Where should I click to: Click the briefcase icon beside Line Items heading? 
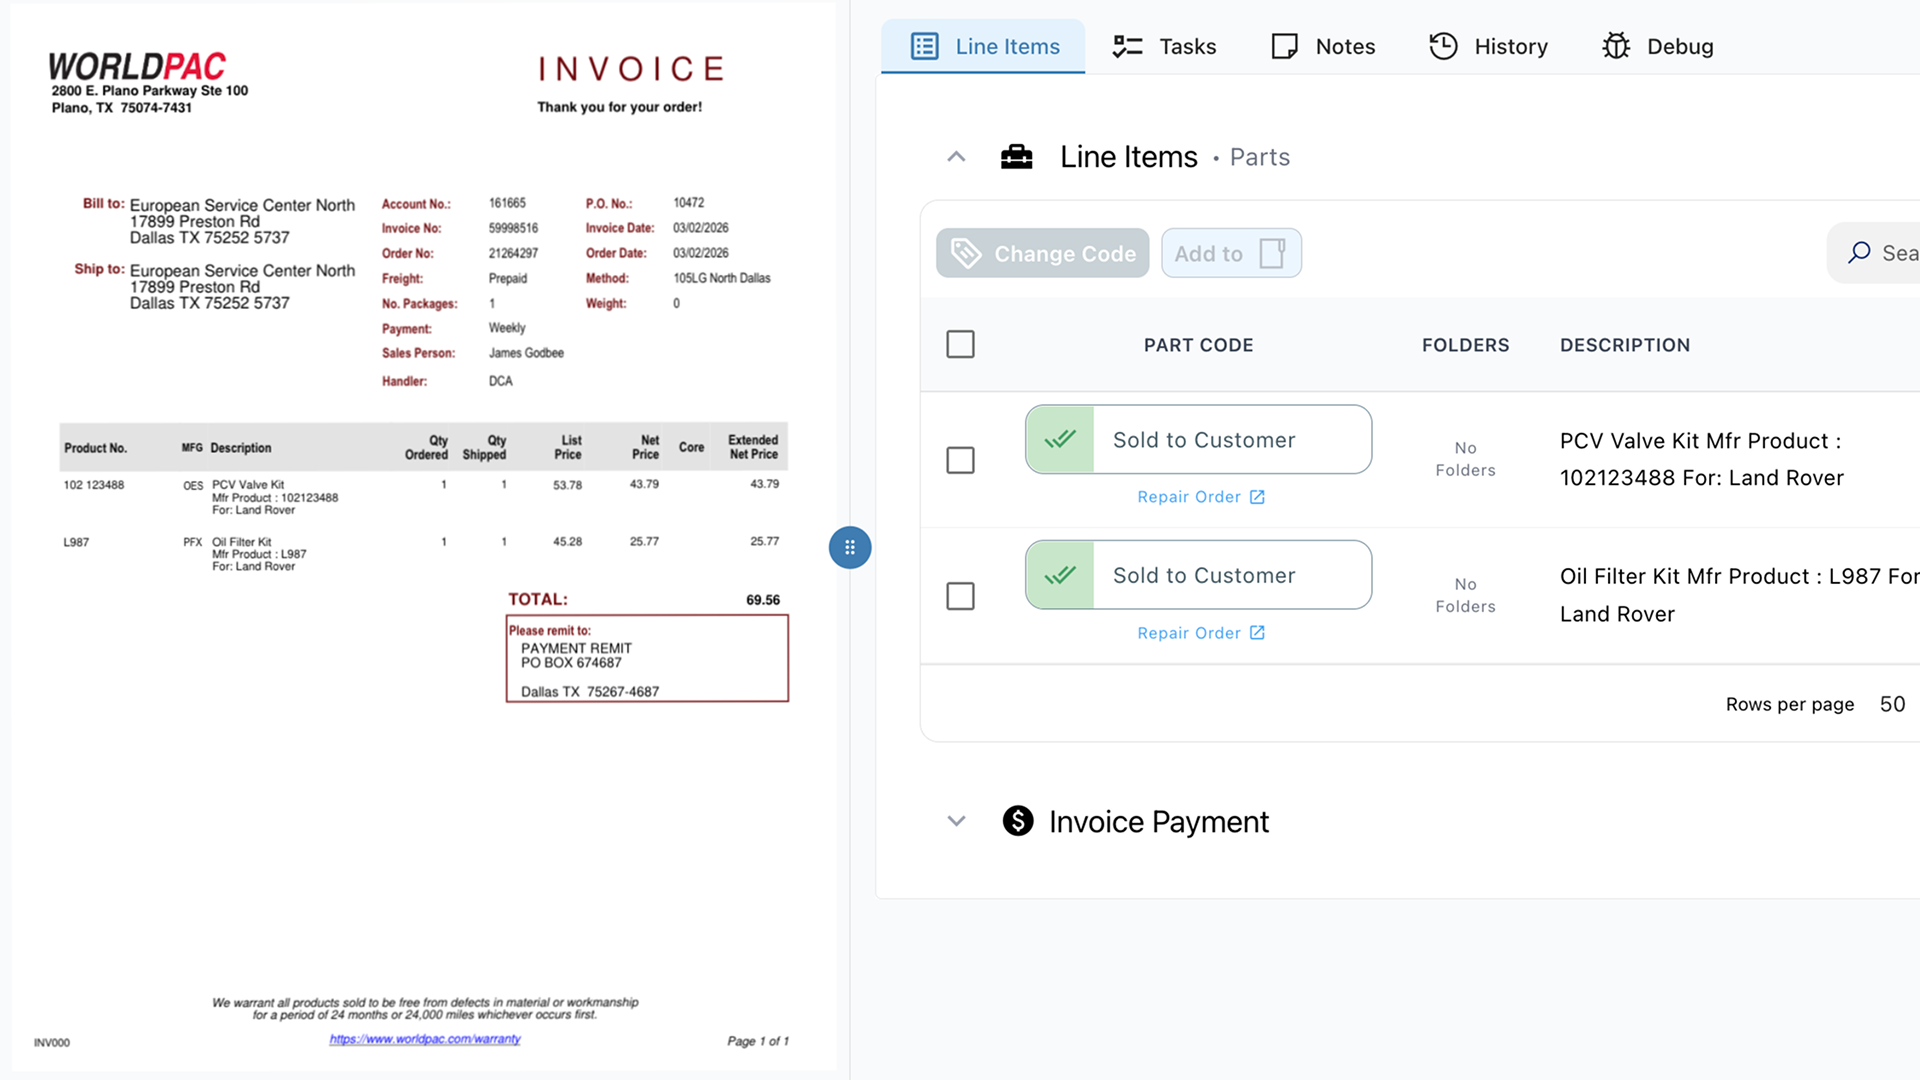pyautogui.click(x=1016, y=157)
